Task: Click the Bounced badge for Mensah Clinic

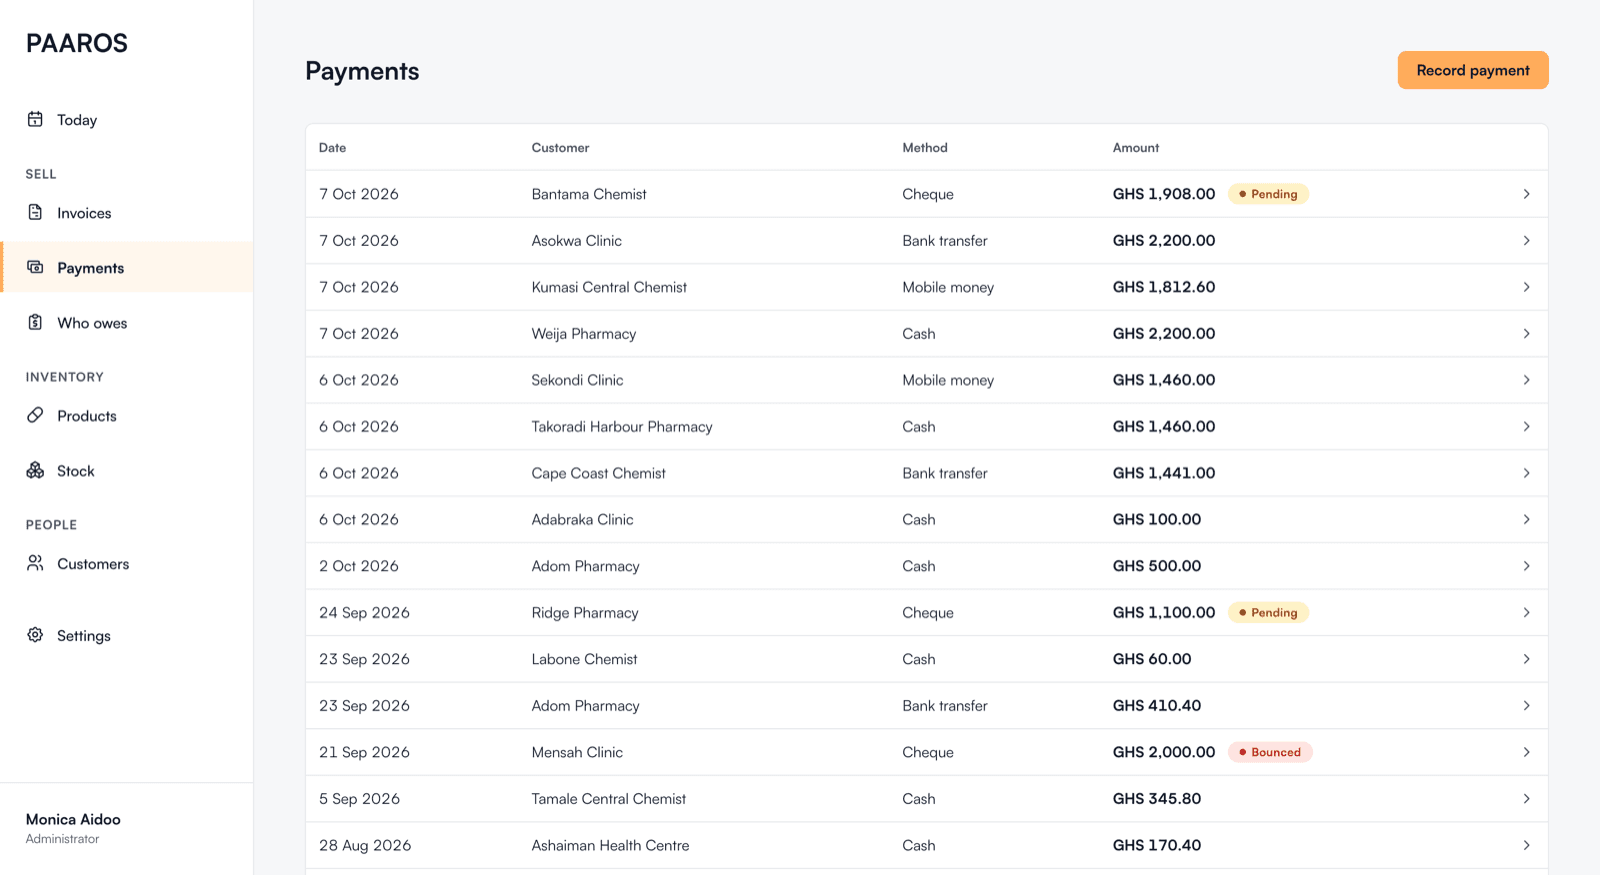Action: click(1270, 752)
